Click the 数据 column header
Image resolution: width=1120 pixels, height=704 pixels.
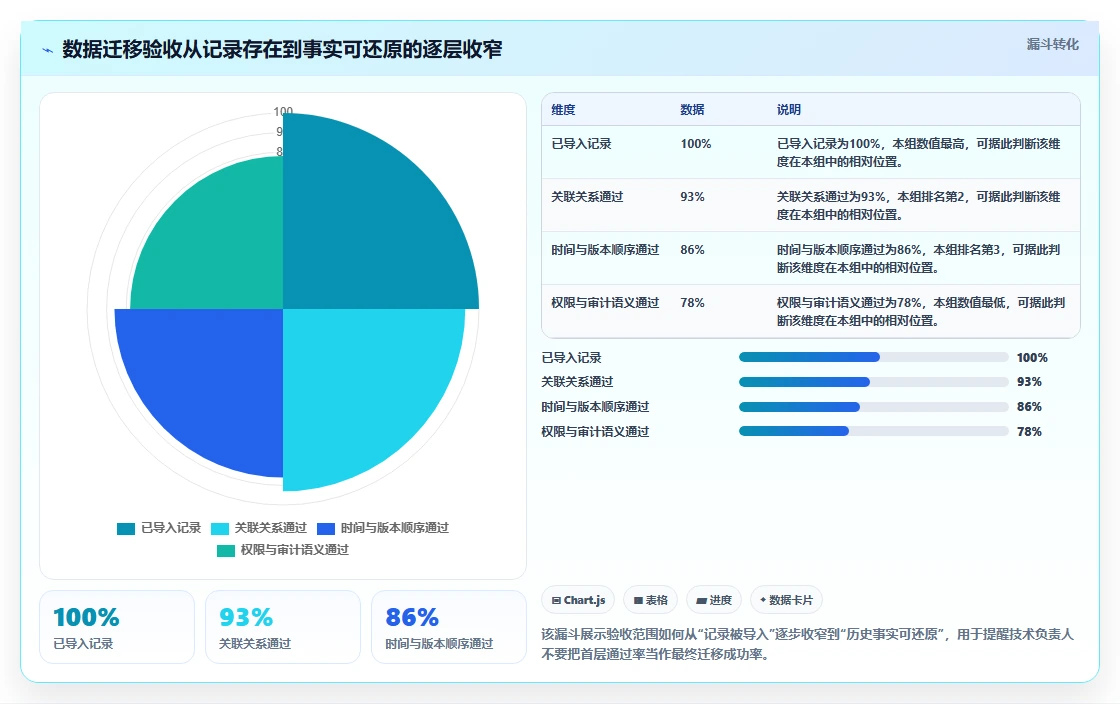pyautogui.click(x=692, y=110)
